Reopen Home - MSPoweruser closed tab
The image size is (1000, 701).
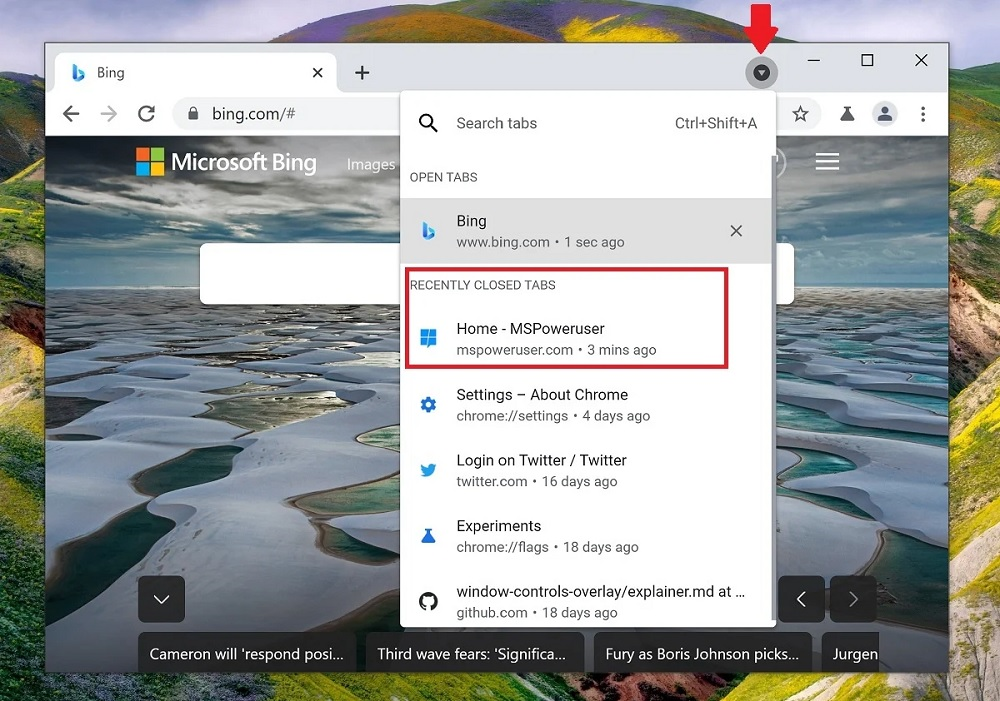(585, 339)
